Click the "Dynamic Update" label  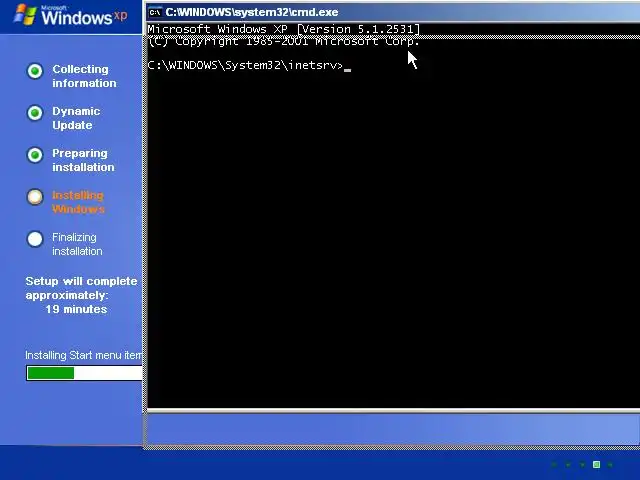point(76,118)
